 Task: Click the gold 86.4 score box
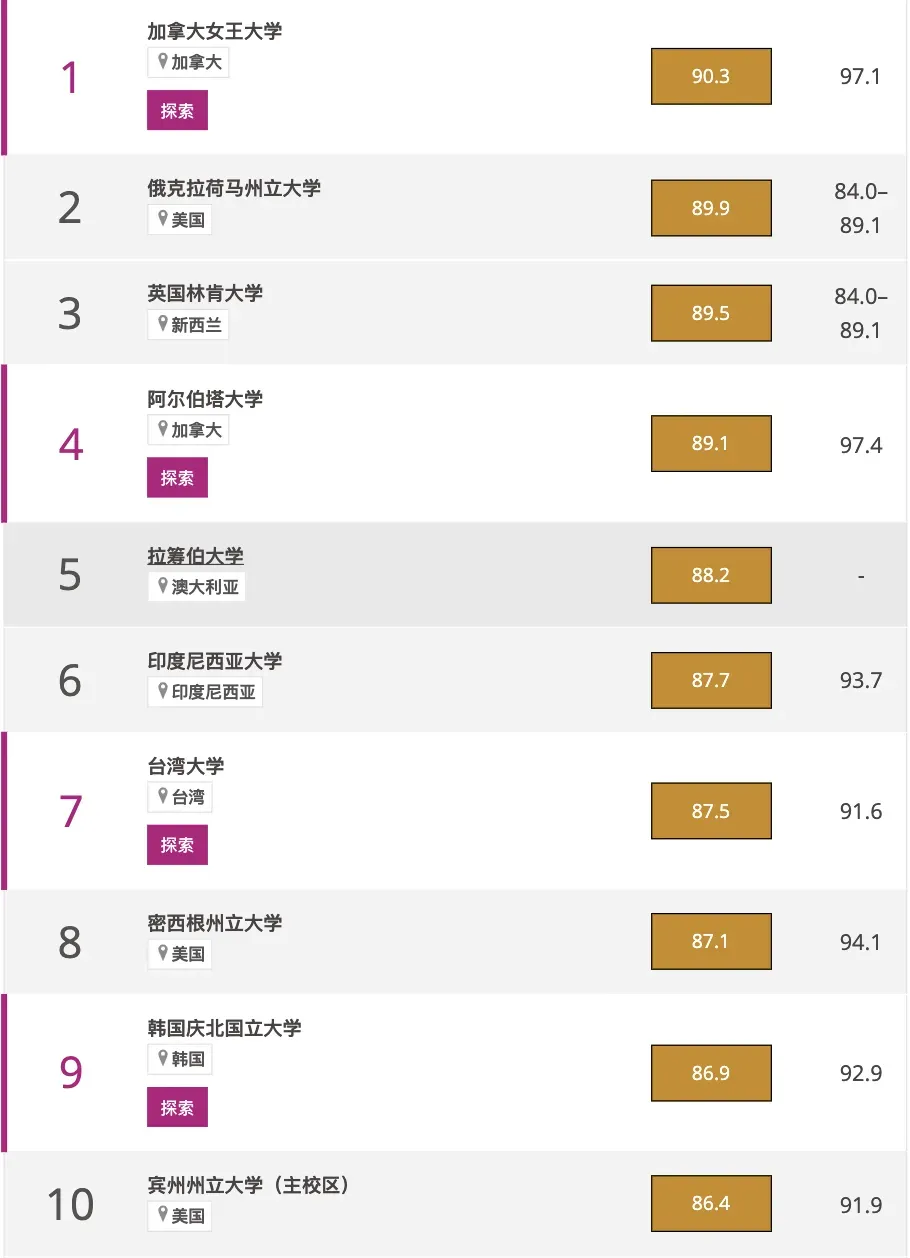[711, 1203]
